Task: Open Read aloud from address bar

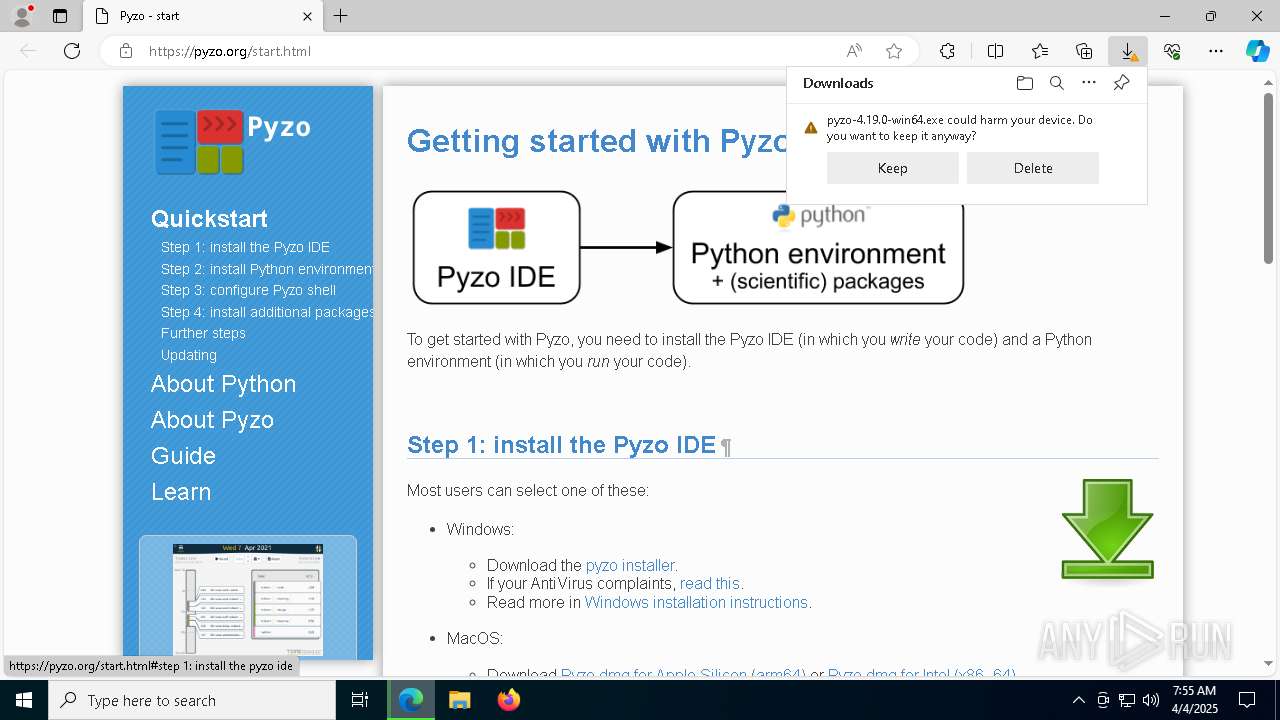Action: coord(854,51)
